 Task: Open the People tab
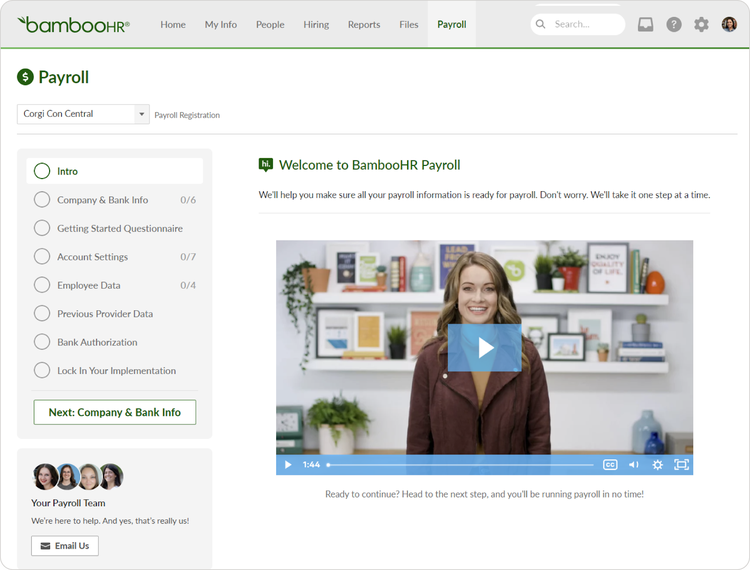[x=270, y=24]
